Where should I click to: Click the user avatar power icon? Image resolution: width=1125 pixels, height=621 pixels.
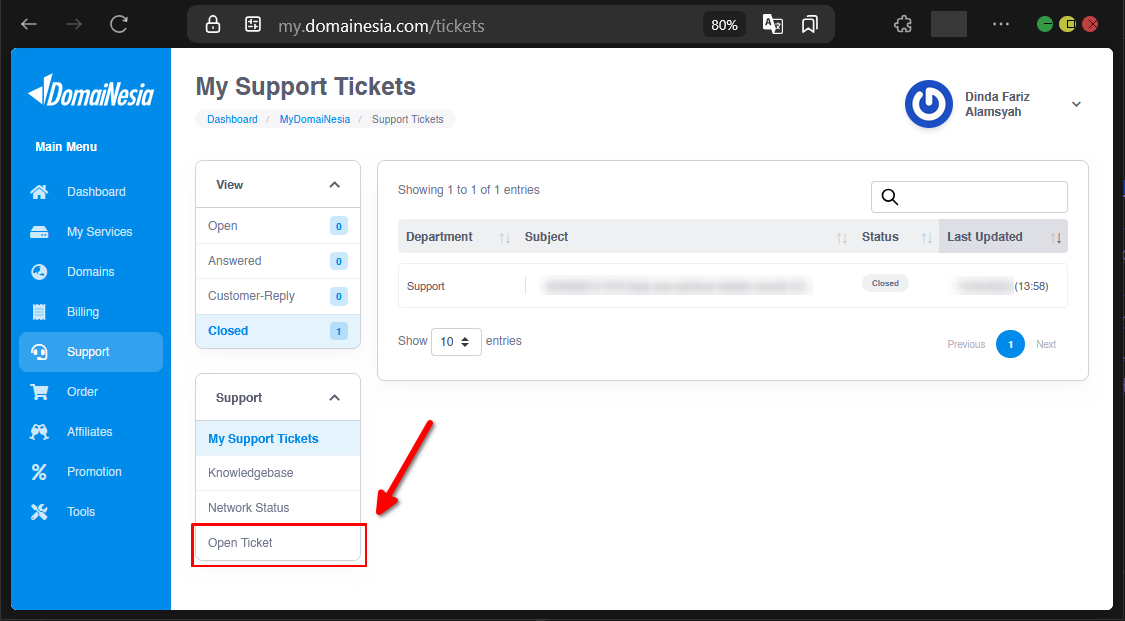(928, 104)
